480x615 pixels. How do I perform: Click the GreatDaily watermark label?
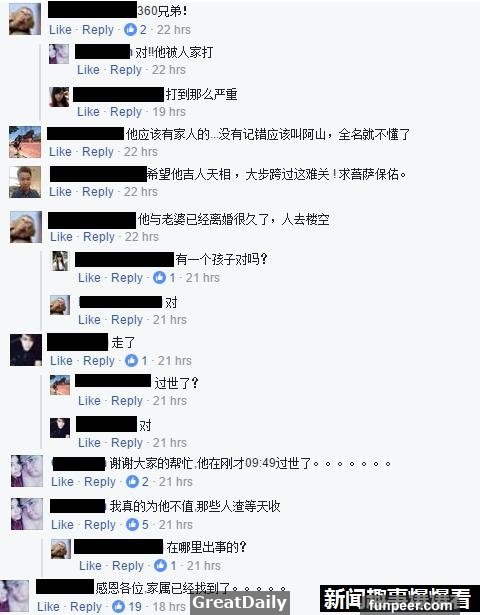click(240, 602)
